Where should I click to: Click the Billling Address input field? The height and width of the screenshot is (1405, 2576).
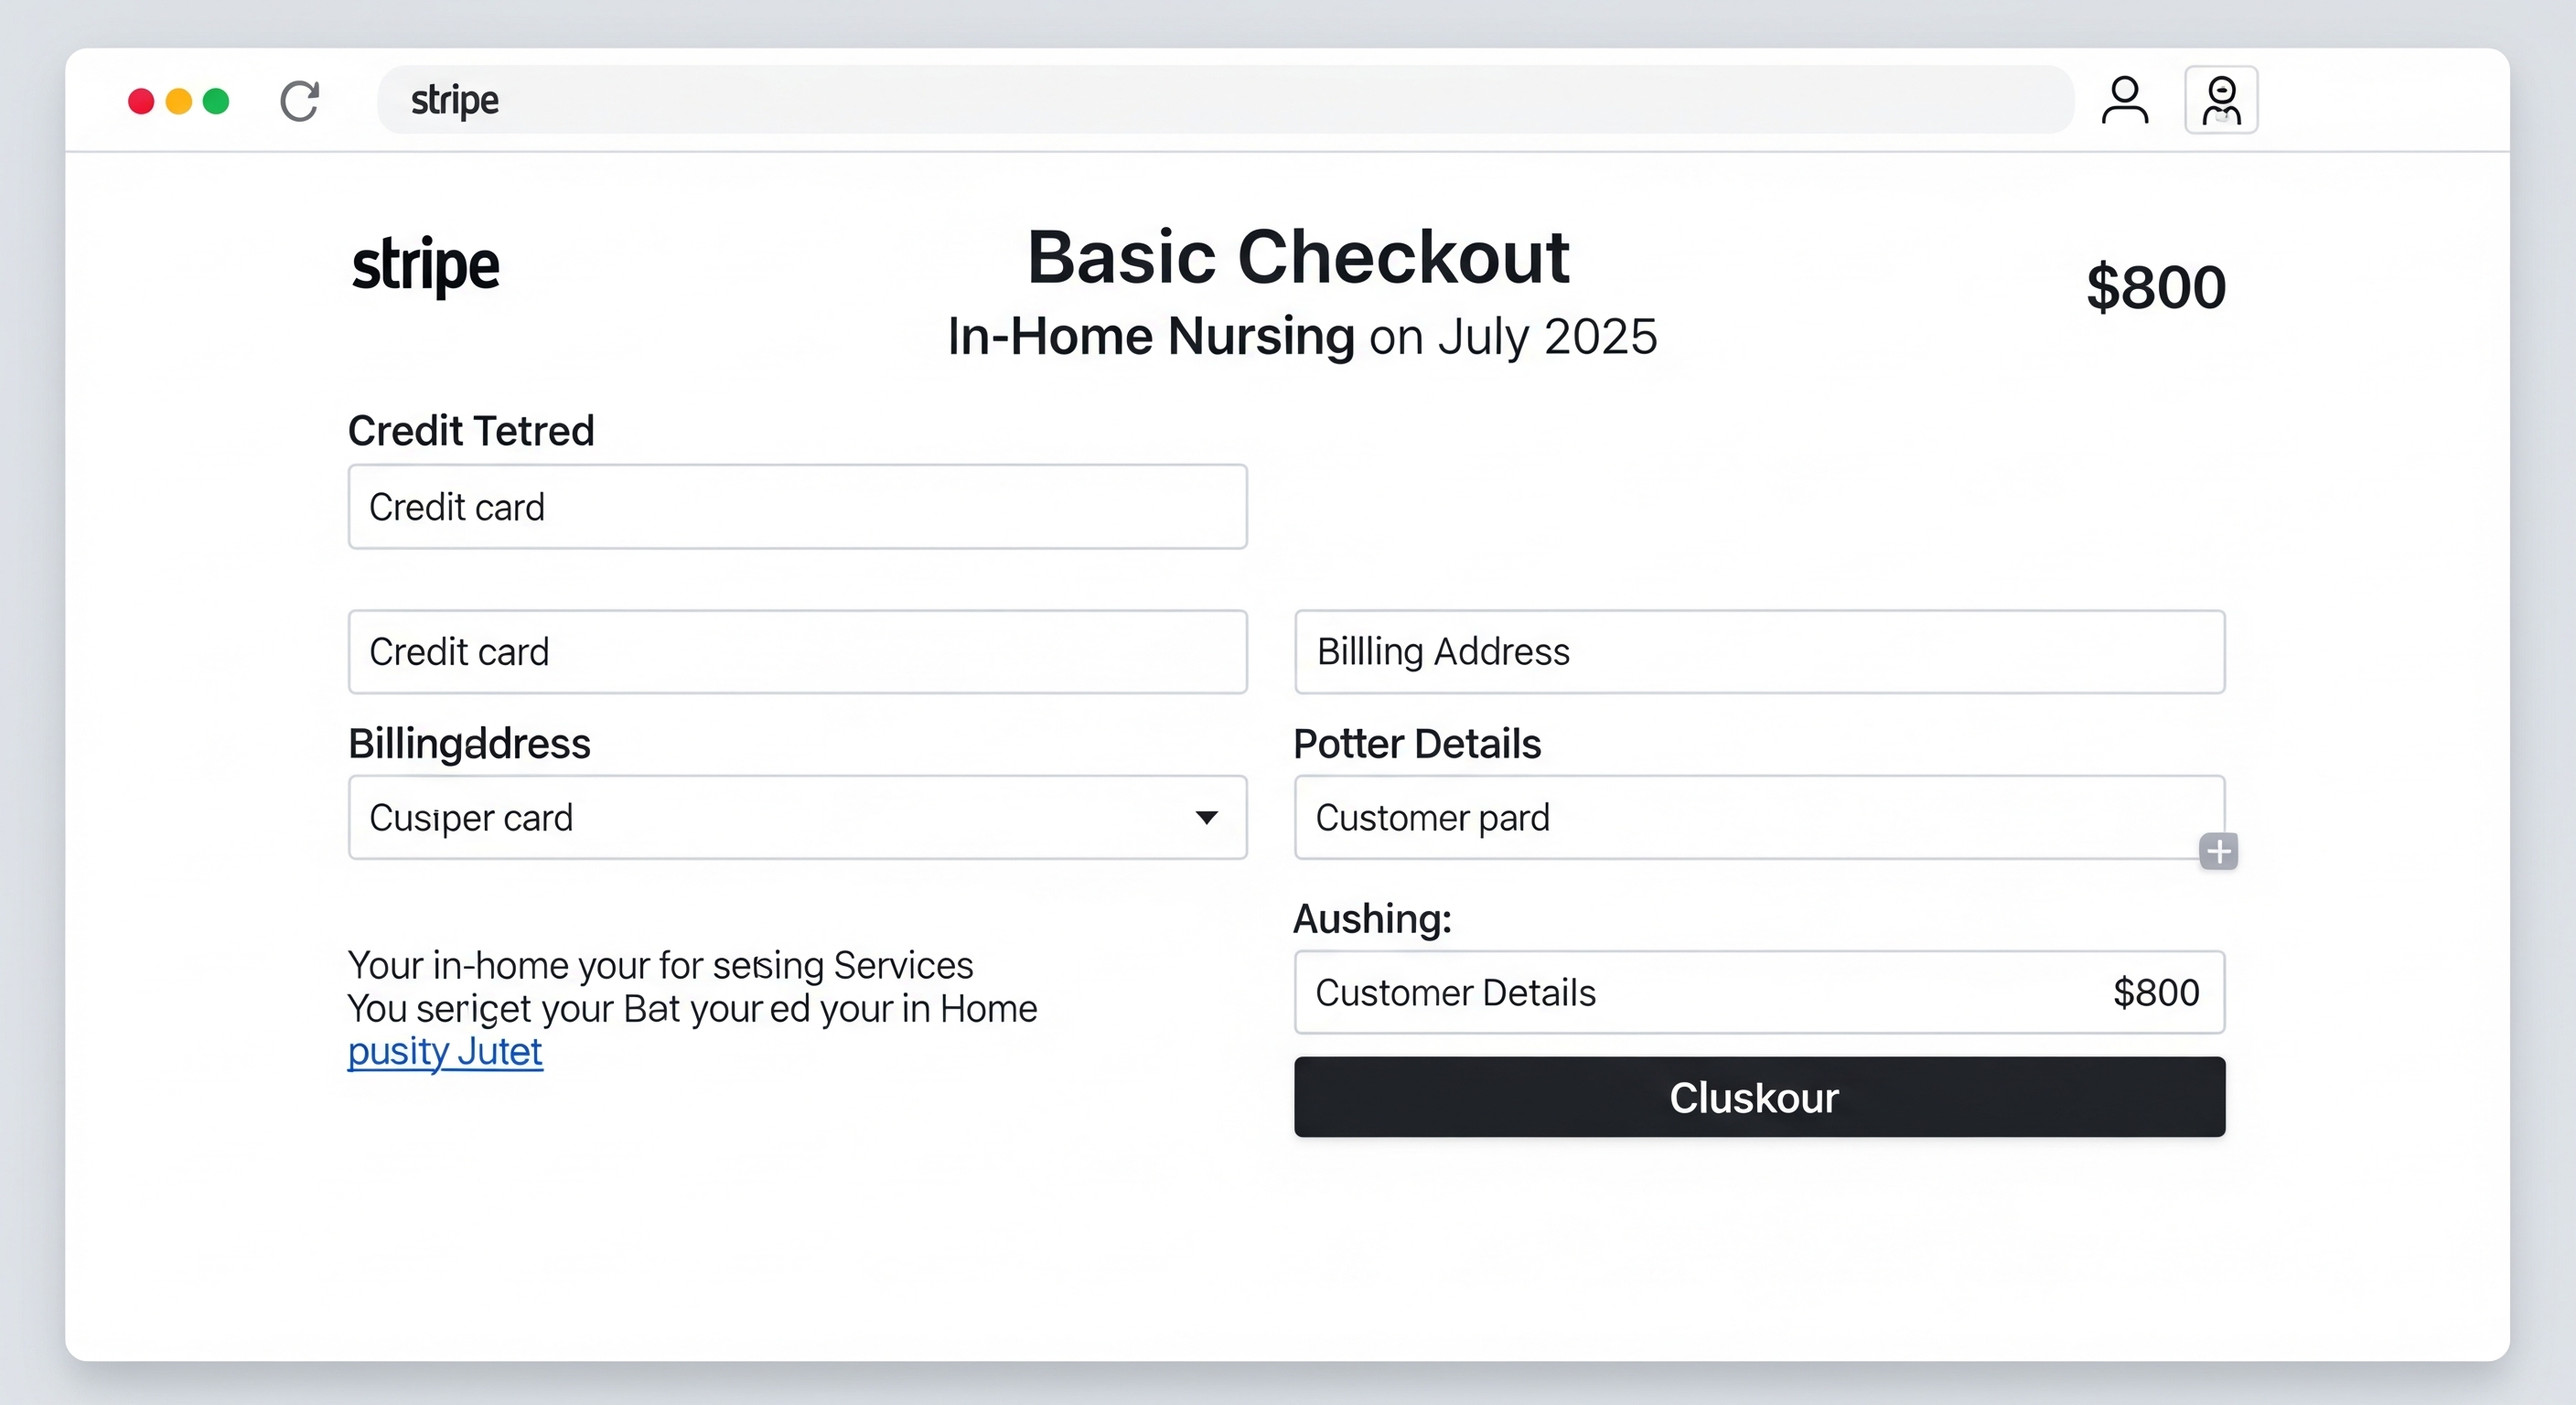pos(1760,651)
